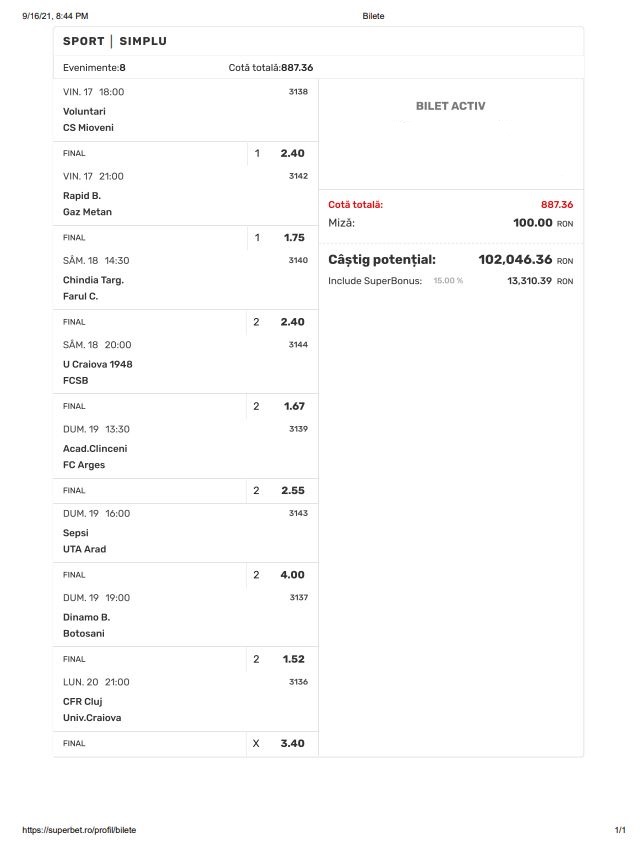Click the SPORT heading label
644x845 pixels.
83,42
